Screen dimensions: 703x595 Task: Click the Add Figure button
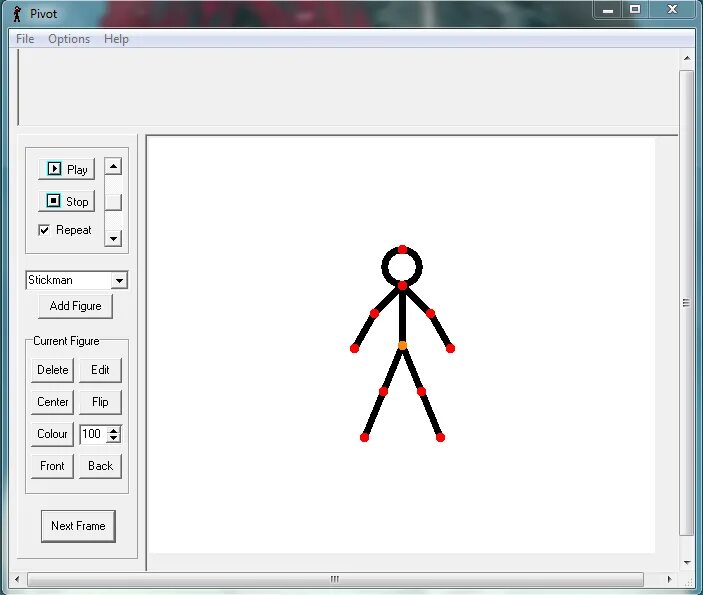[x=75, y=306]
